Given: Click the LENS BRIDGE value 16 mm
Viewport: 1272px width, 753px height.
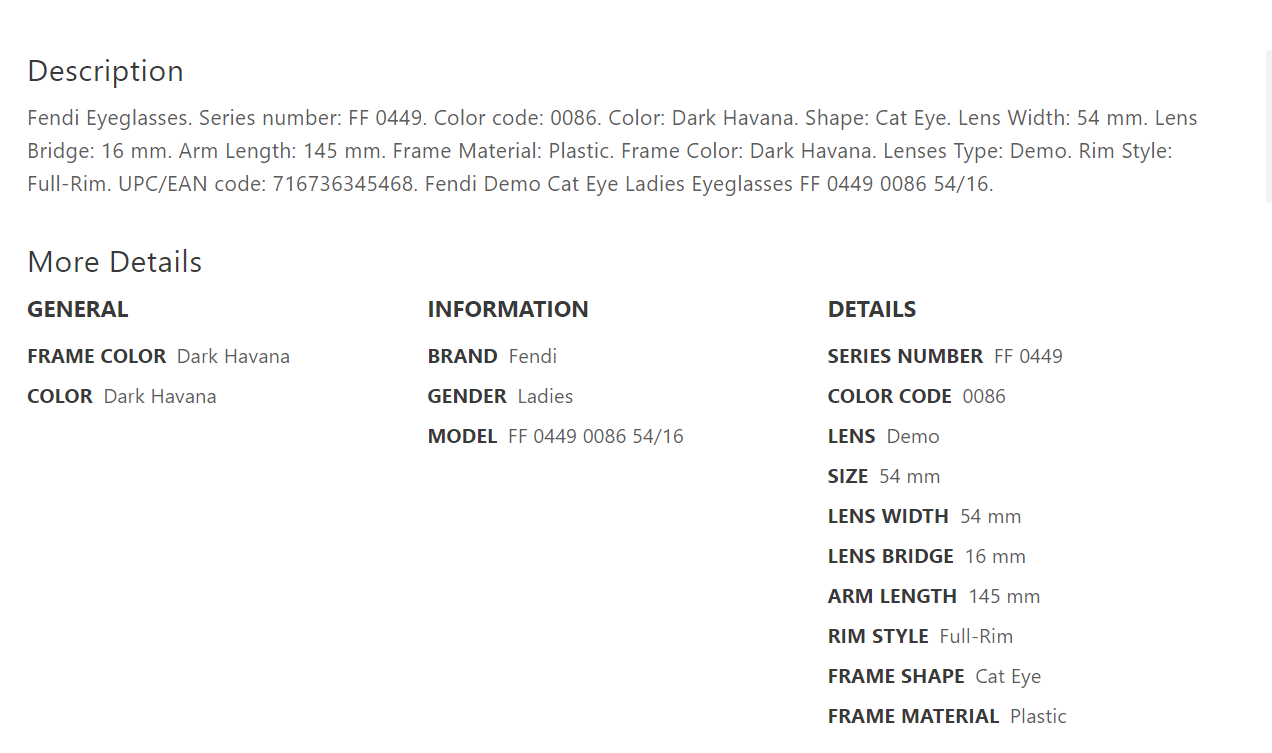Looking at the screenshot, I should pos(994,557).
